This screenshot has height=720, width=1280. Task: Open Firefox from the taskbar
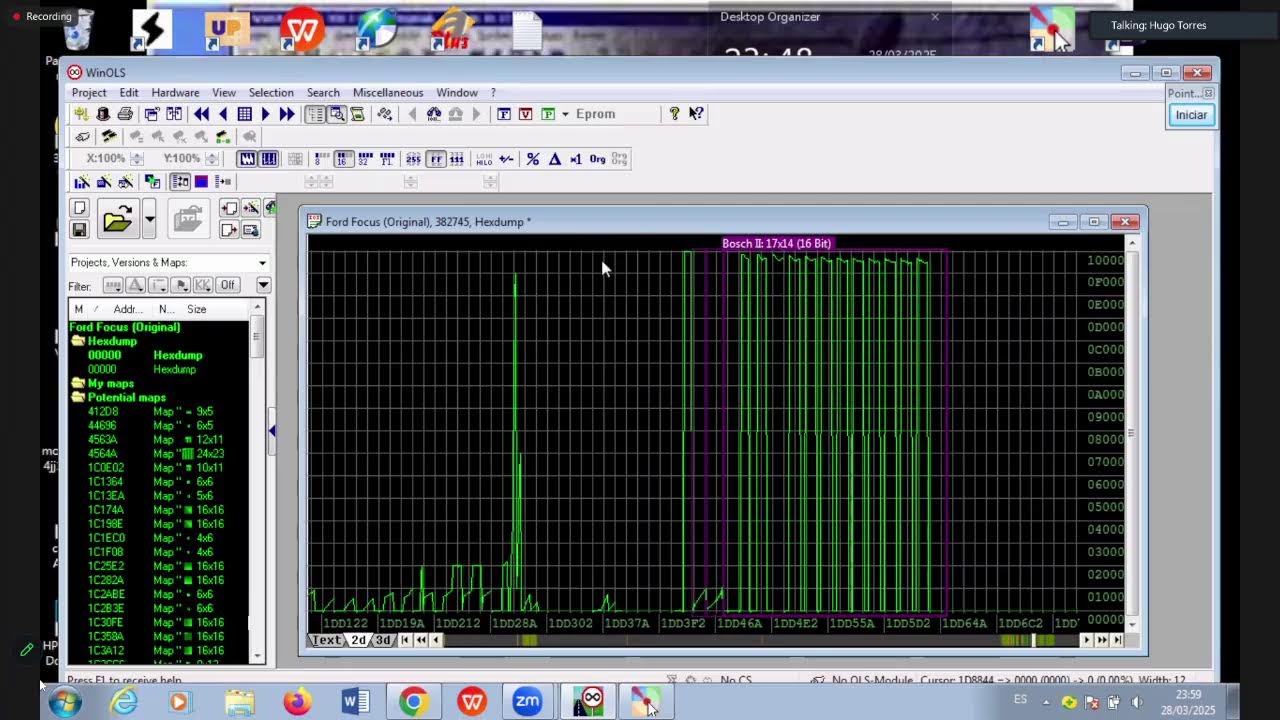click(x=297, y=702)
